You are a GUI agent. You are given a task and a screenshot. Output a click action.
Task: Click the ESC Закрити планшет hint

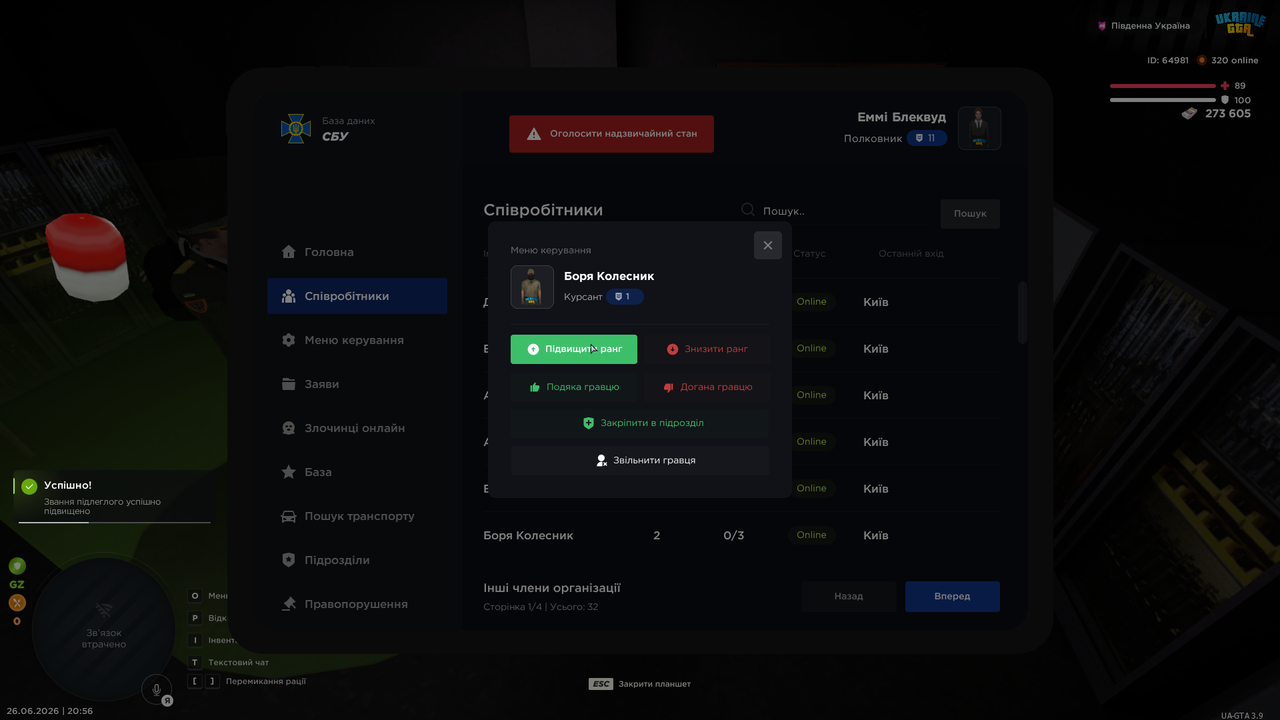pyautogui.click(x=640, y=684)
